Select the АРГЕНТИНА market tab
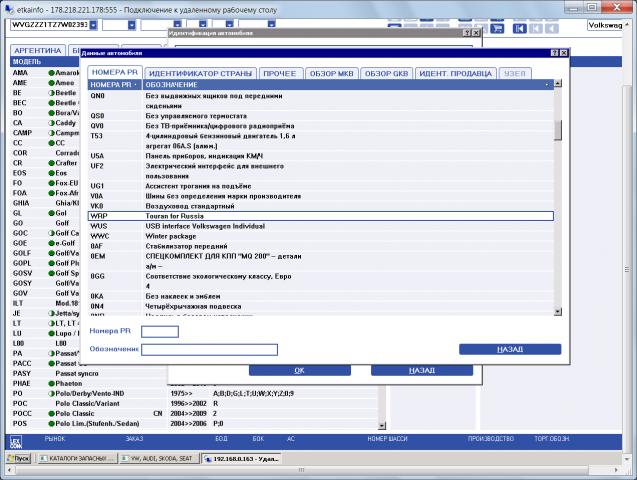The height and width of the screenshot is (480, 637). [38, 51]
